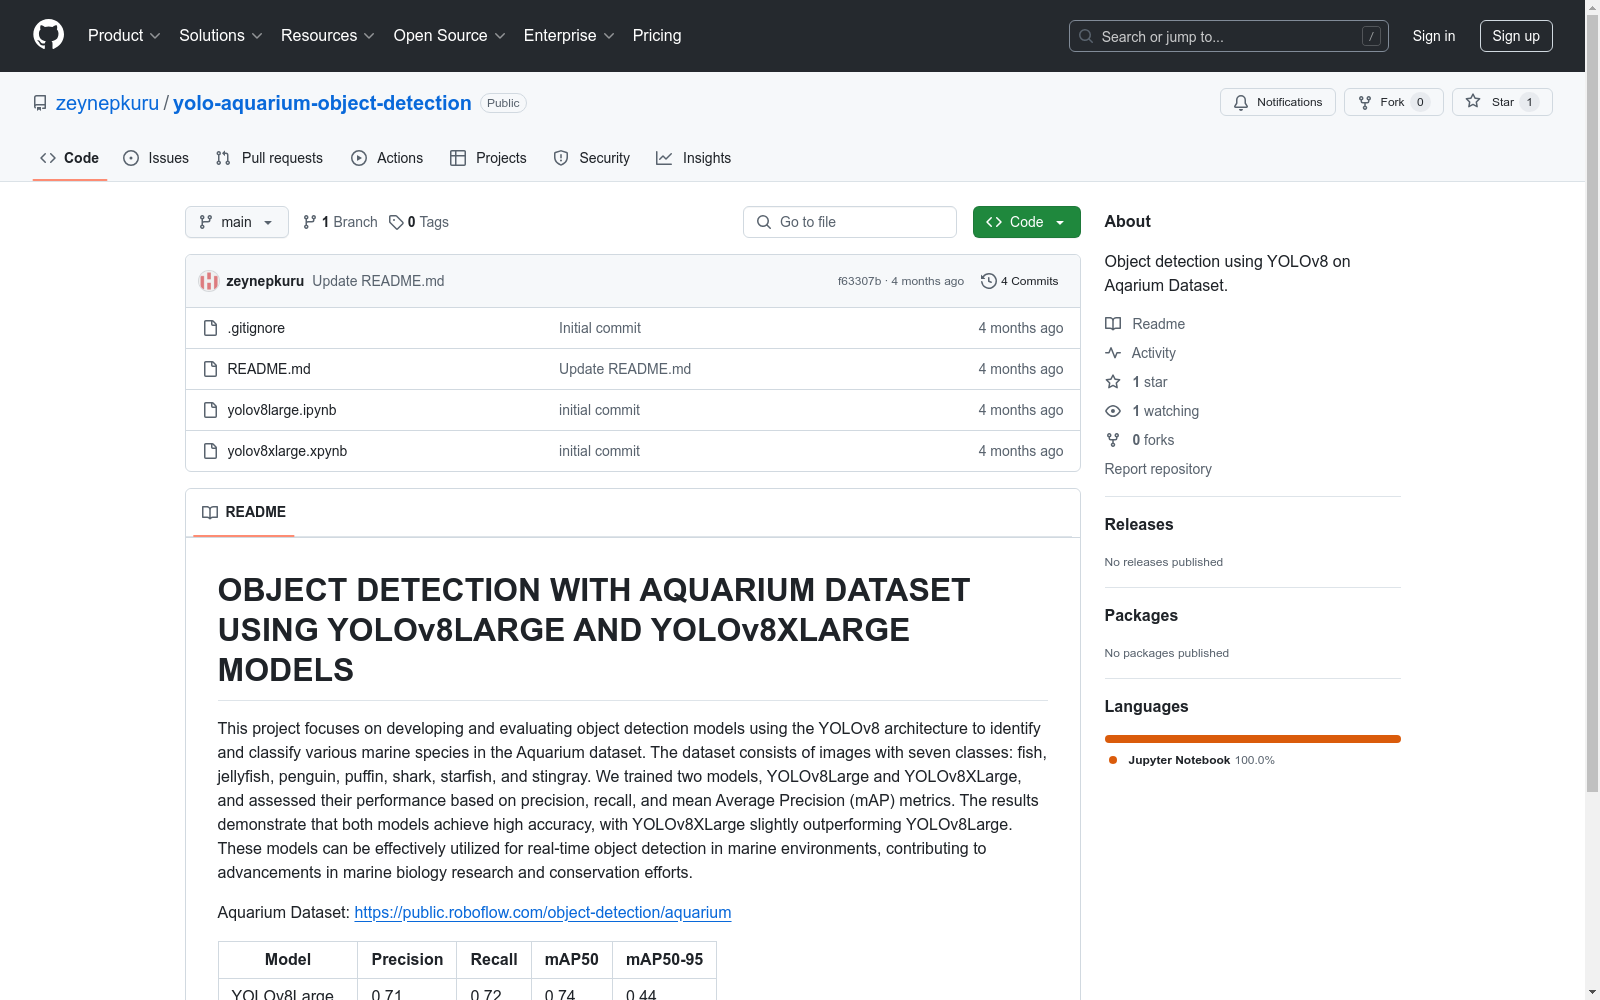
Task: Click the tag icon beside 0 Tags
Action: click(396, 222)
